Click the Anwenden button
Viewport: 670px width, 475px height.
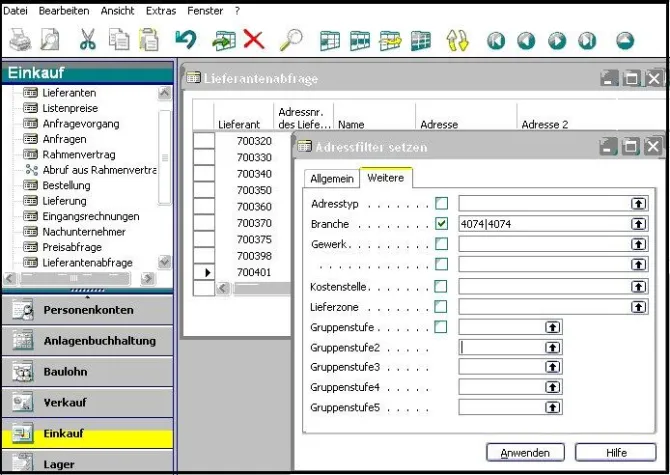pos(525,452)
